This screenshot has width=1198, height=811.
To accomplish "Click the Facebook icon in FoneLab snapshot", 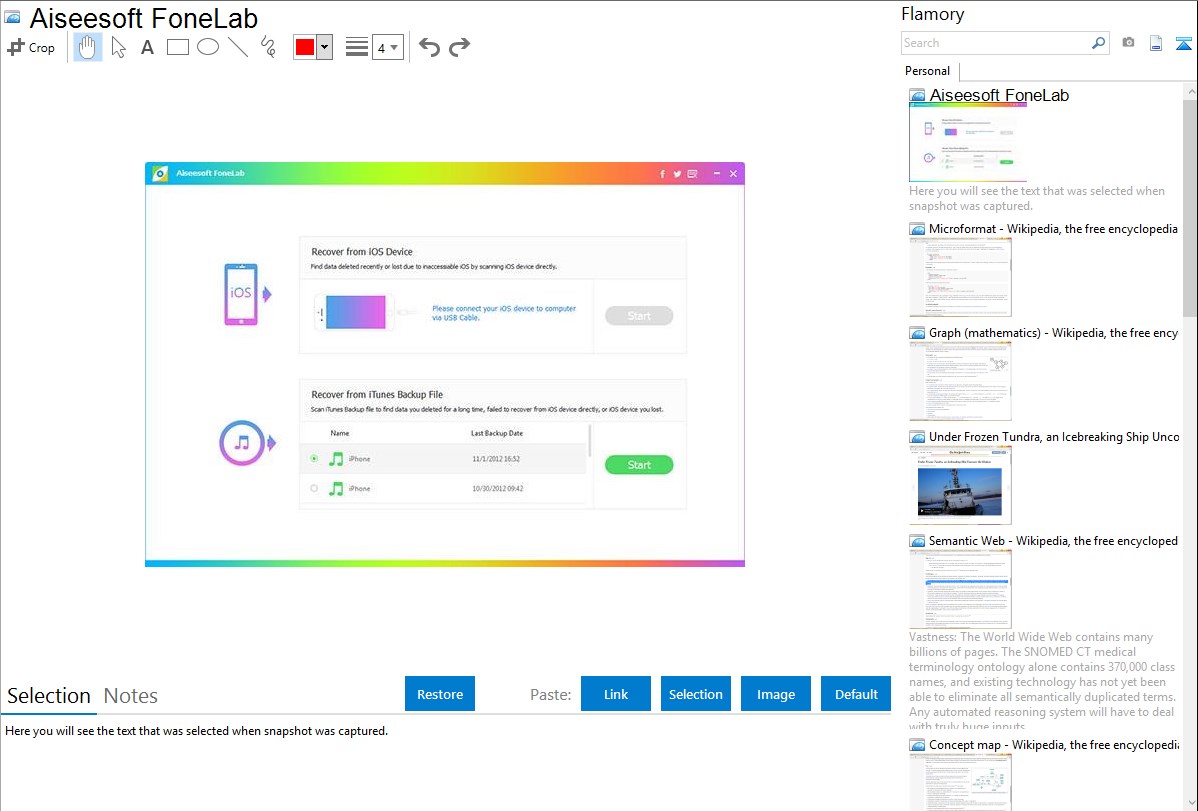I will [x=662, y=174].
